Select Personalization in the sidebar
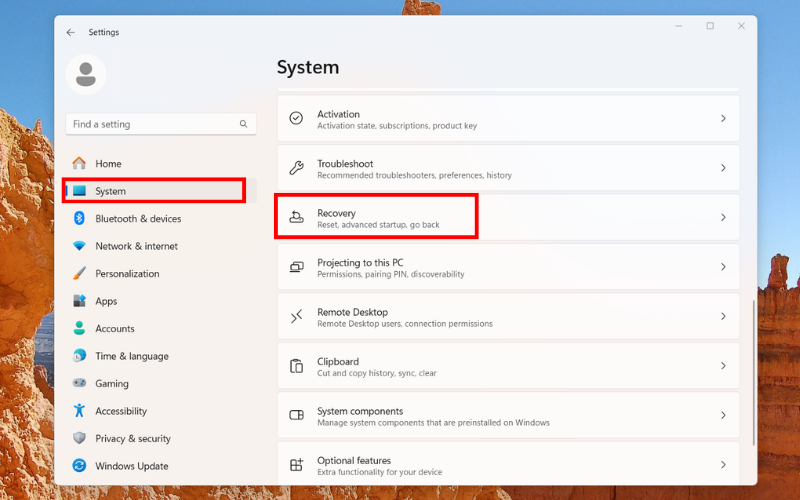The image size is (800, 500). click(x=127, y=273)
